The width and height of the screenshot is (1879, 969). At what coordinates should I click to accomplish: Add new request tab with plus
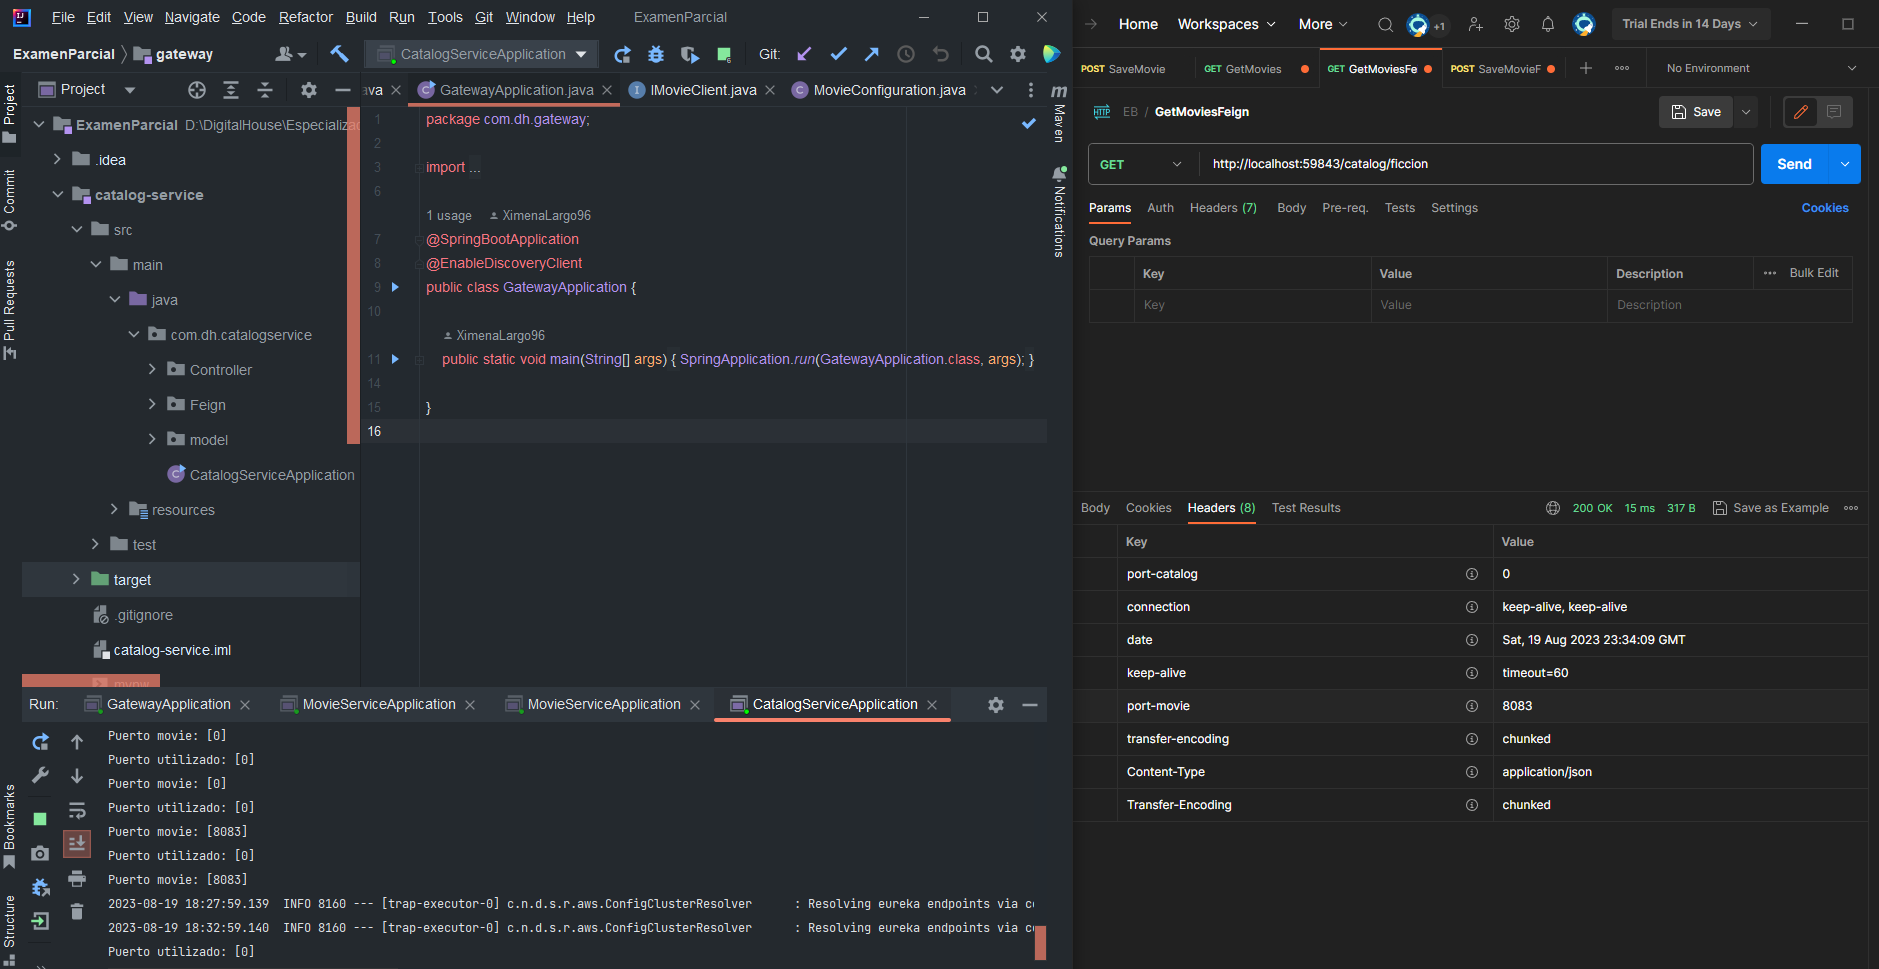[x=1586, y=68]
